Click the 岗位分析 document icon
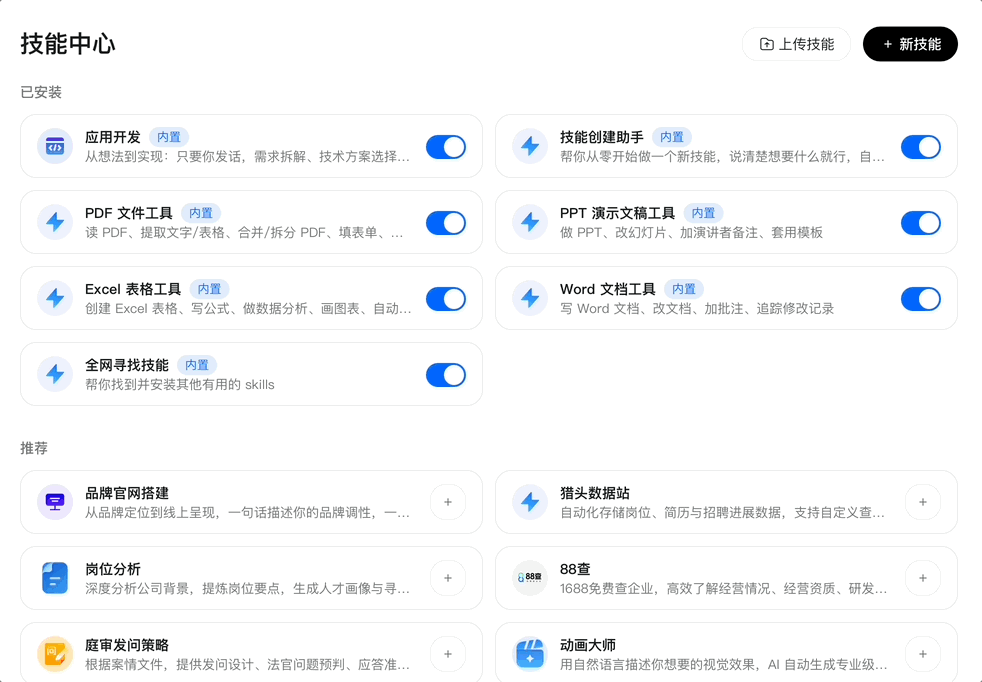The height and width of the screenshot is (682, 982). point(54,578)
